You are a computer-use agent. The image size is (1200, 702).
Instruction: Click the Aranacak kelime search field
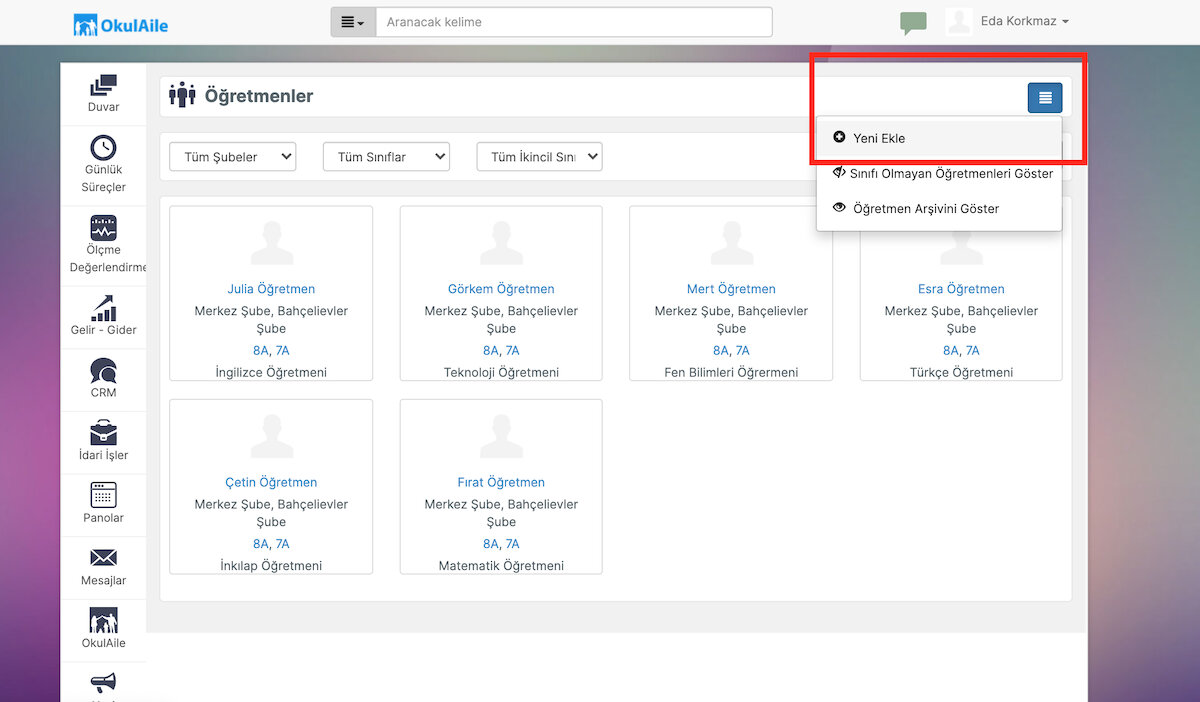point(574,22)
